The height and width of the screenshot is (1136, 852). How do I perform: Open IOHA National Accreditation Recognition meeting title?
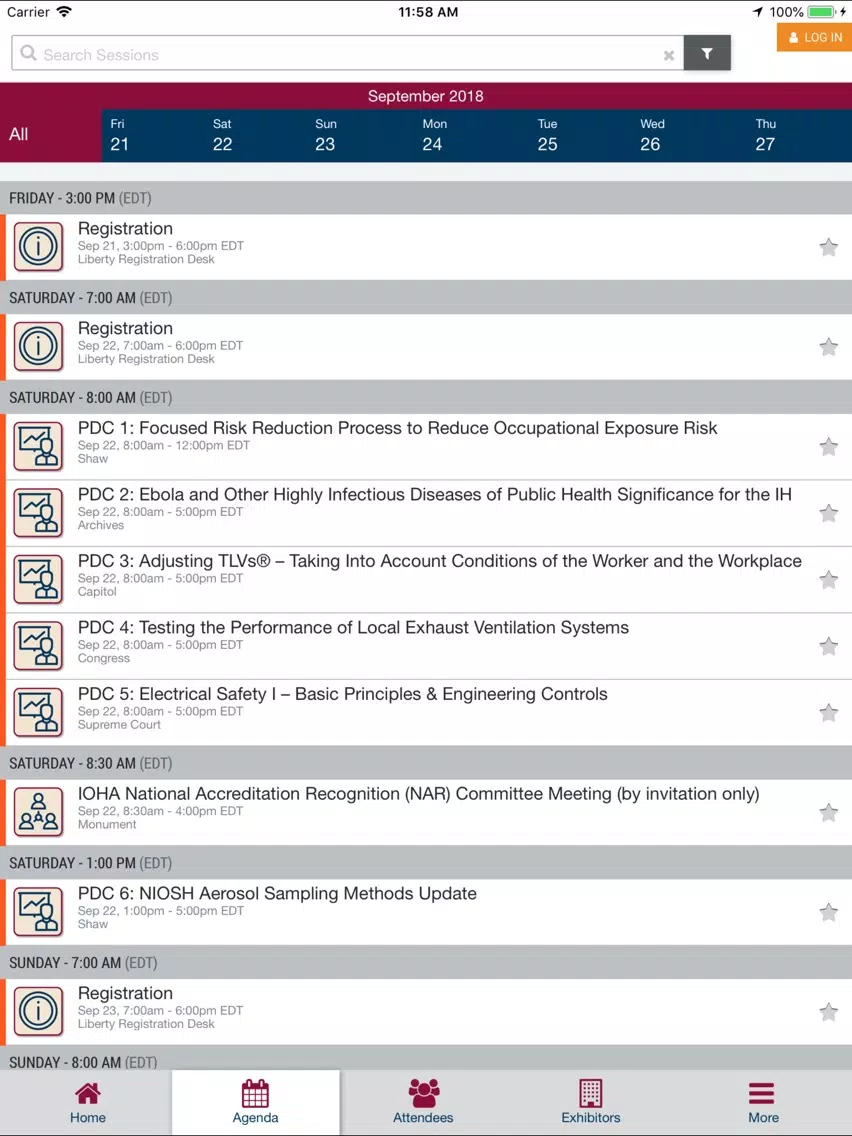click(x=419, y=794)
